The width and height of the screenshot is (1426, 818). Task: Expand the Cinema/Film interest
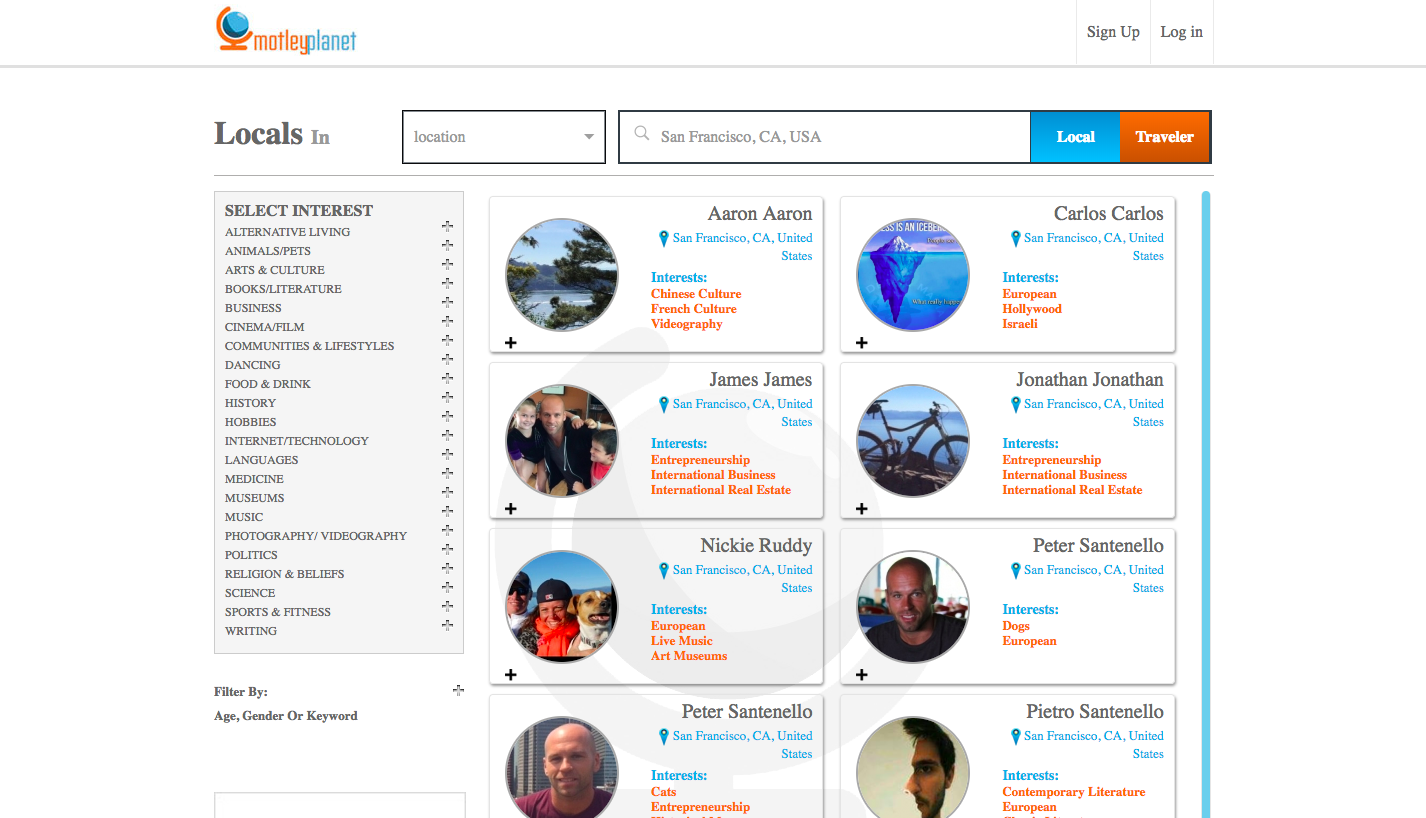pos(447,321)
